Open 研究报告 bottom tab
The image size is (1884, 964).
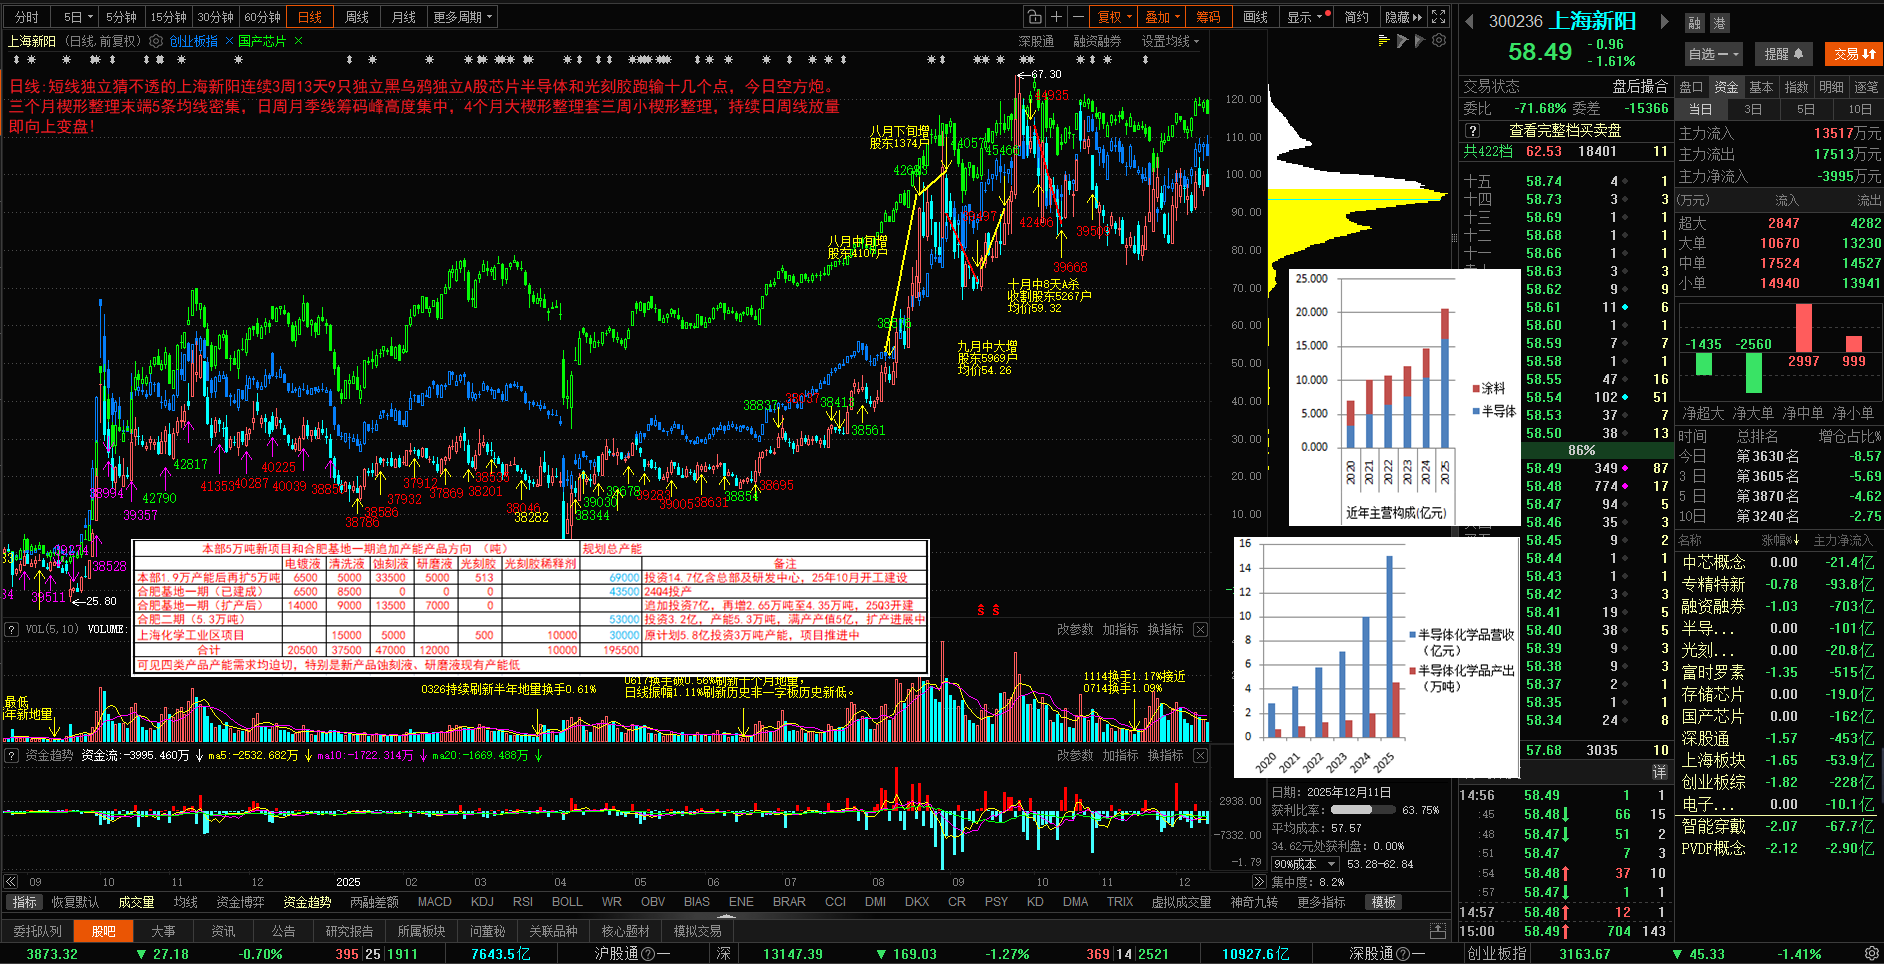click(349, 931)
